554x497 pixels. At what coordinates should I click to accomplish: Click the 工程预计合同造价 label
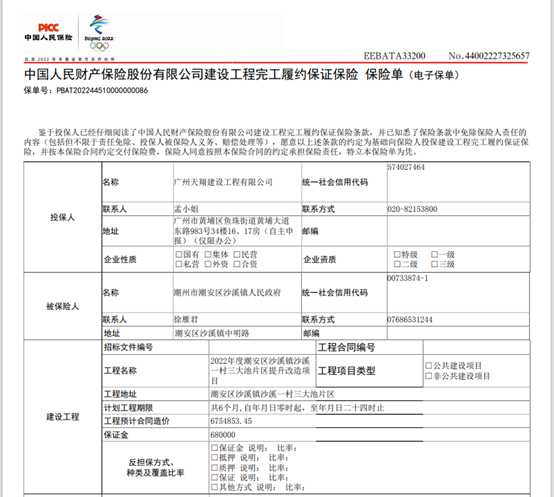click(136, 421)
